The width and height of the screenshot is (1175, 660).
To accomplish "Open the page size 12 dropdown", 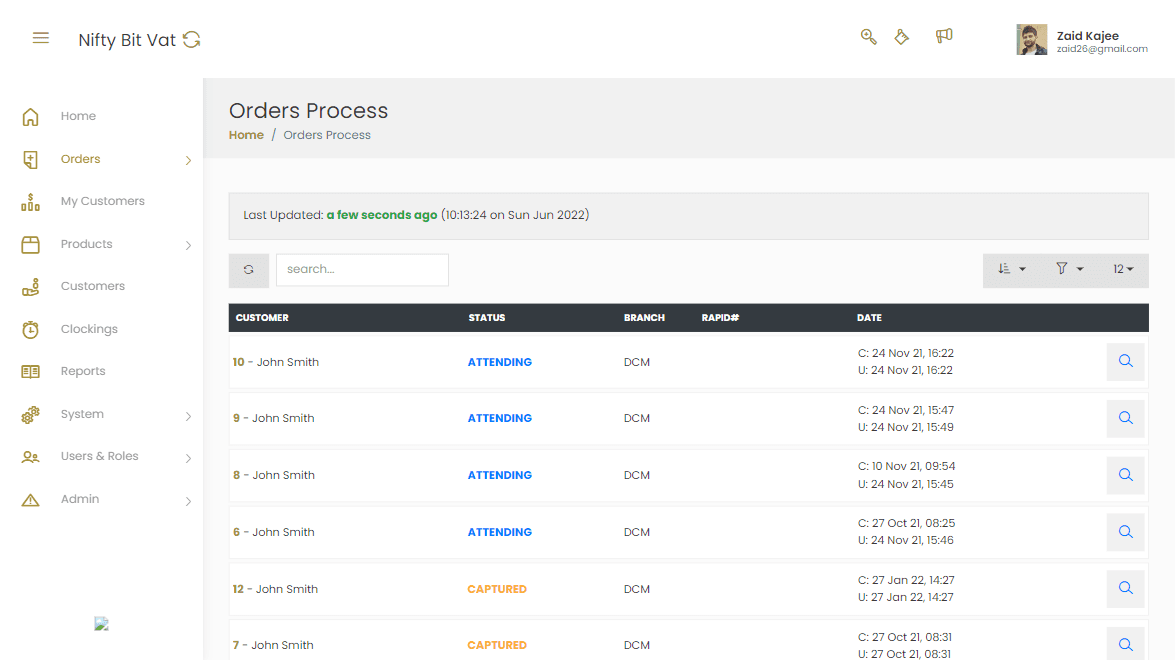I will click(1123, 269).
